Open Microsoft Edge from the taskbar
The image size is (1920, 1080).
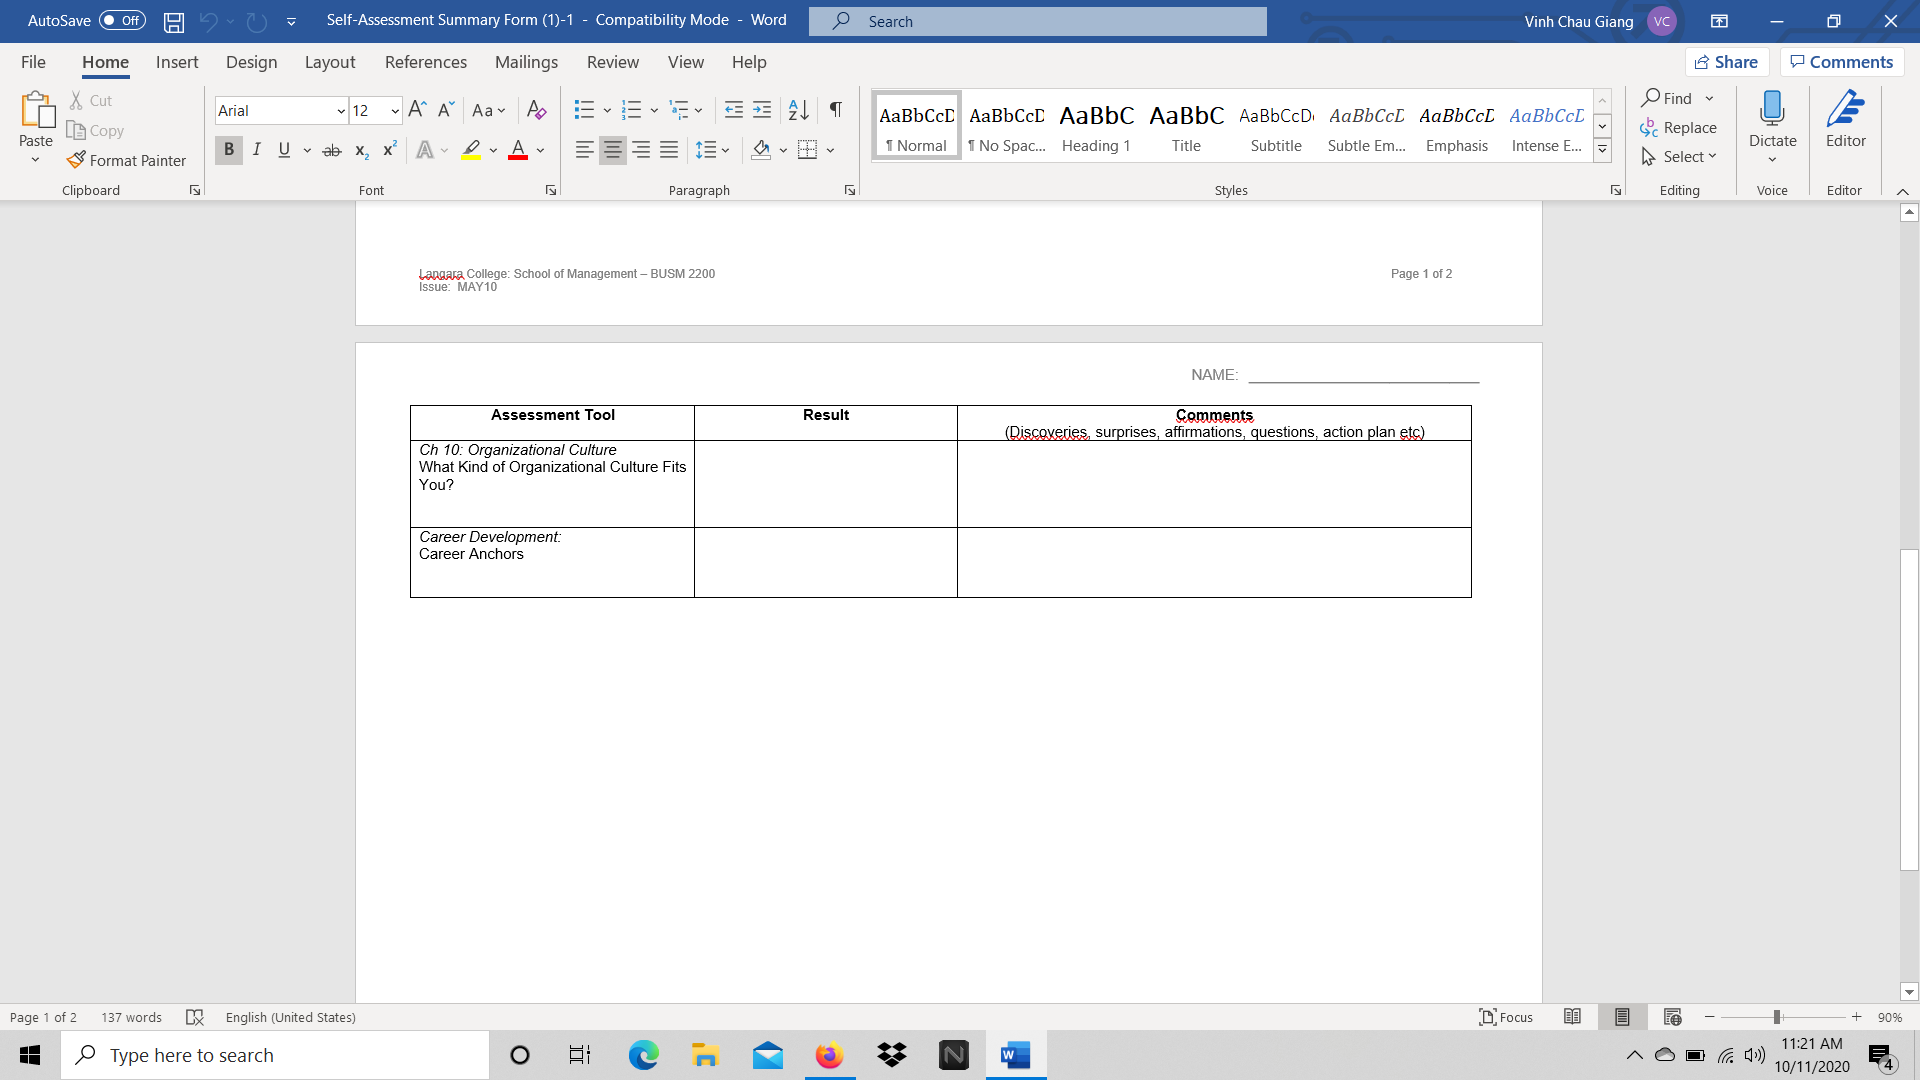pos(643,1055)
